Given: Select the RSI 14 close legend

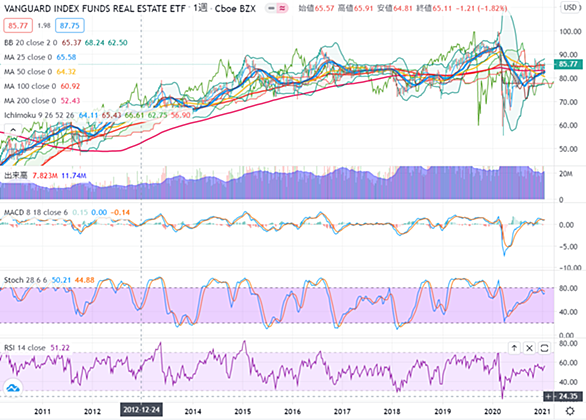Looking at the screenshot, I should coord(25,348).
